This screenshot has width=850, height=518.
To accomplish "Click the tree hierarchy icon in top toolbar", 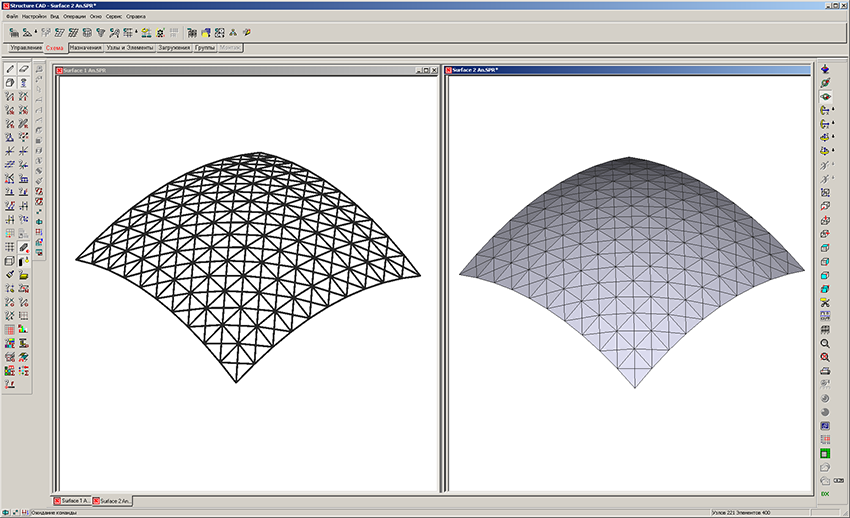I will [x=232, y=32].
